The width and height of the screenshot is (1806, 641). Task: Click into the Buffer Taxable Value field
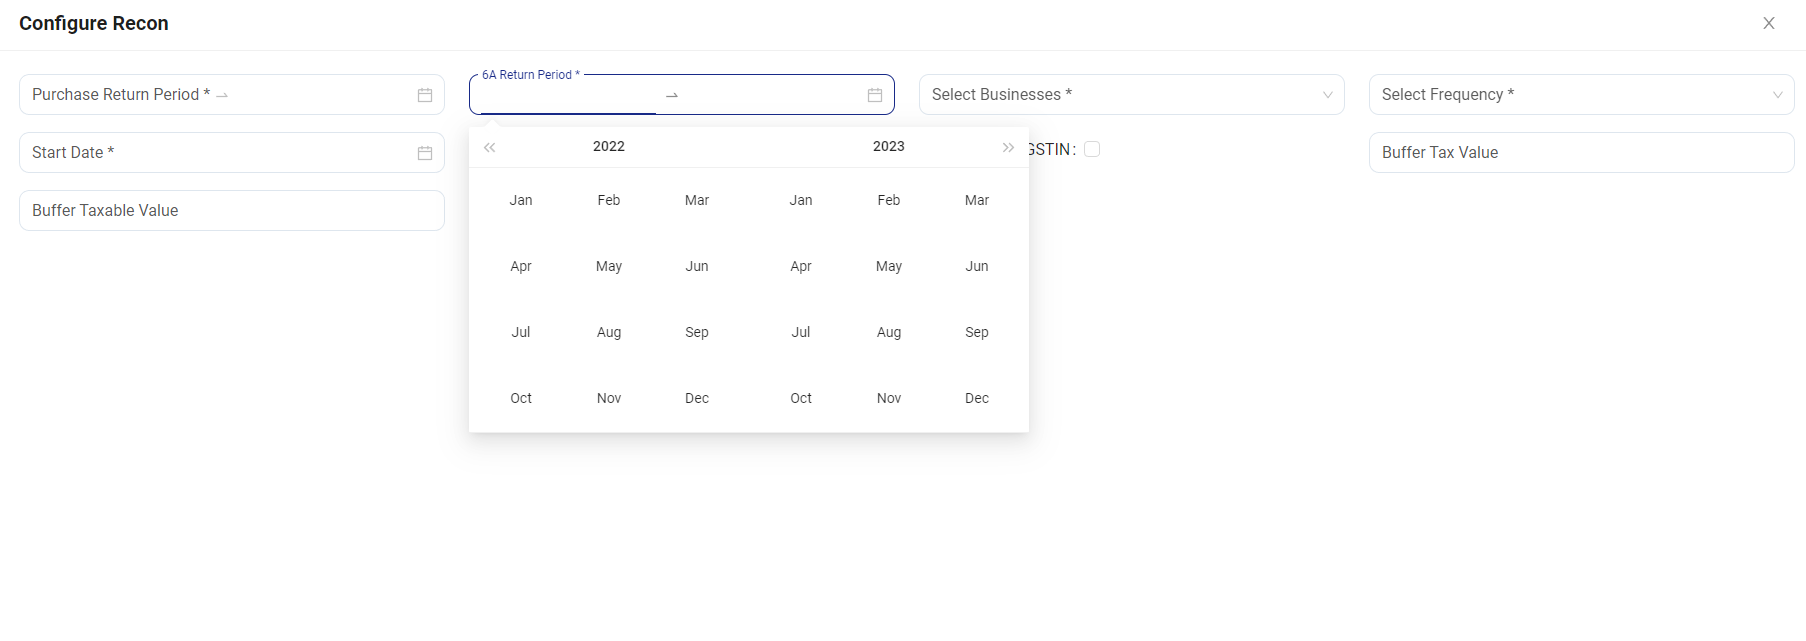[232, 211]
